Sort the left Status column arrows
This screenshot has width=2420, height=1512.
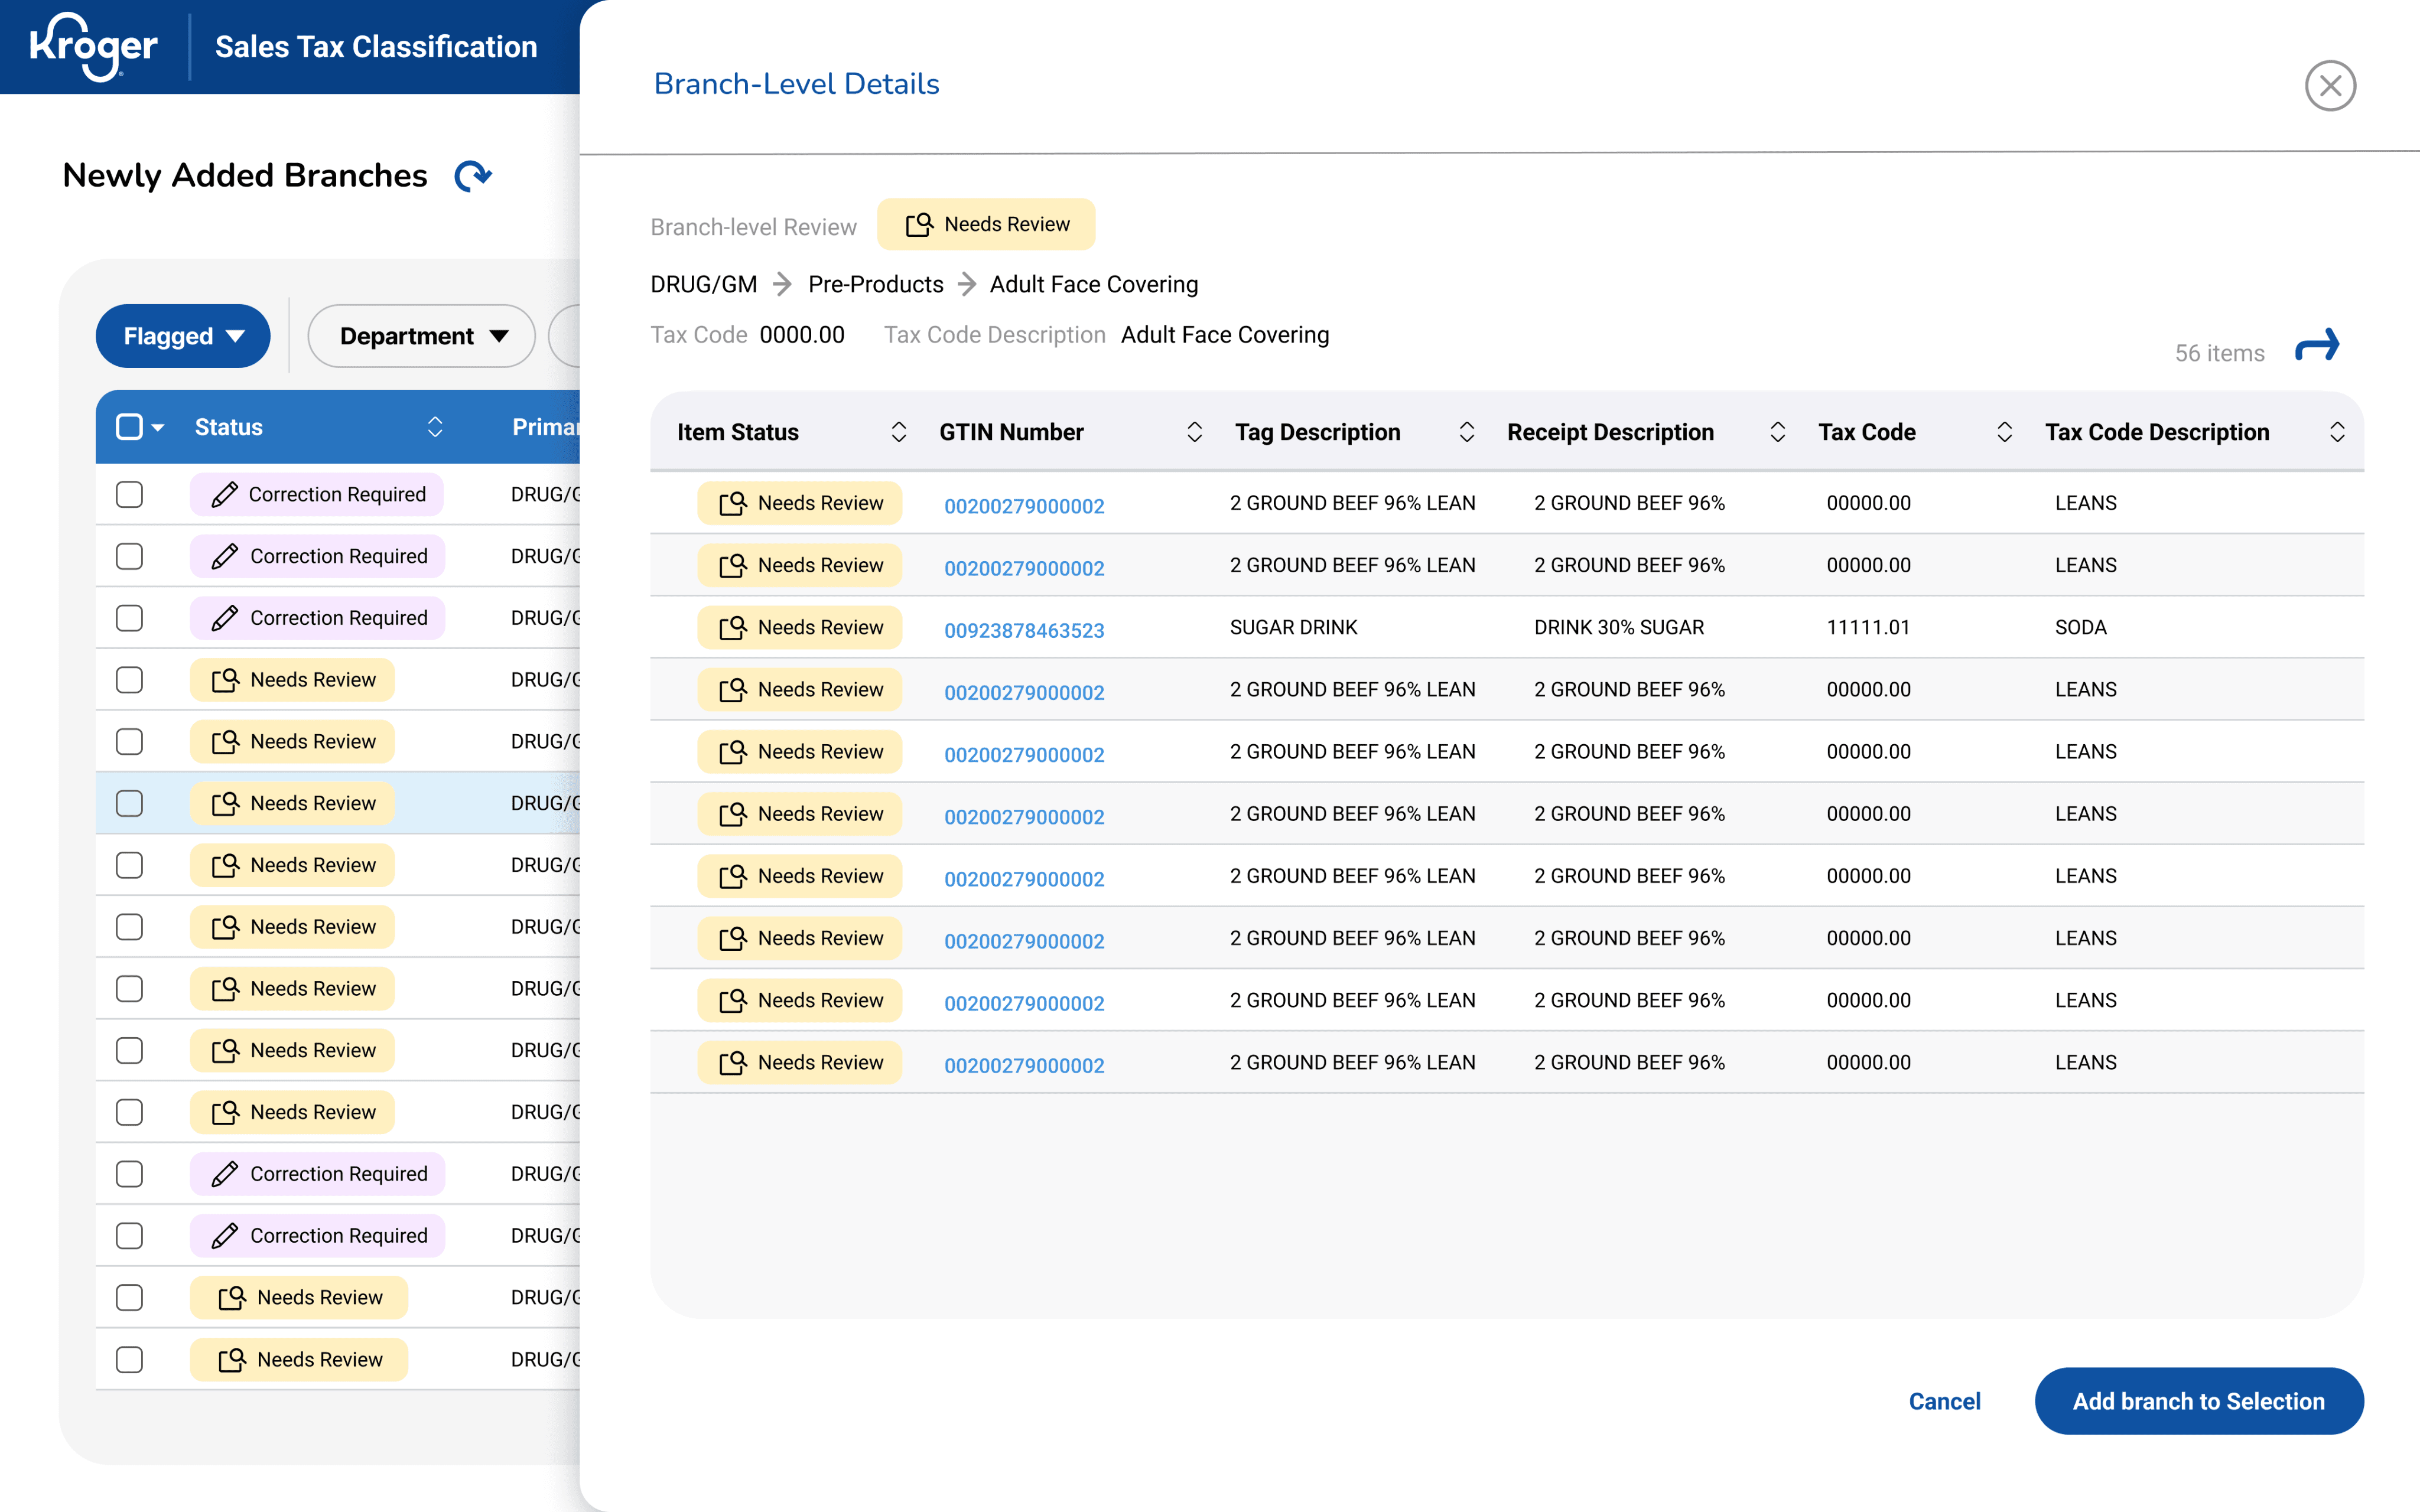[435, 427]
